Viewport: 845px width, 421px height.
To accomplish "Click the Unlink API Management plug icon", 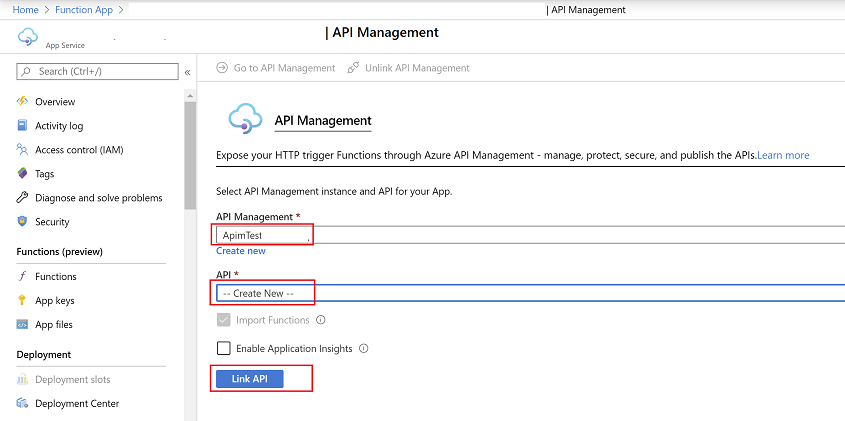I will pyautogui.click(x=354, y=68).
